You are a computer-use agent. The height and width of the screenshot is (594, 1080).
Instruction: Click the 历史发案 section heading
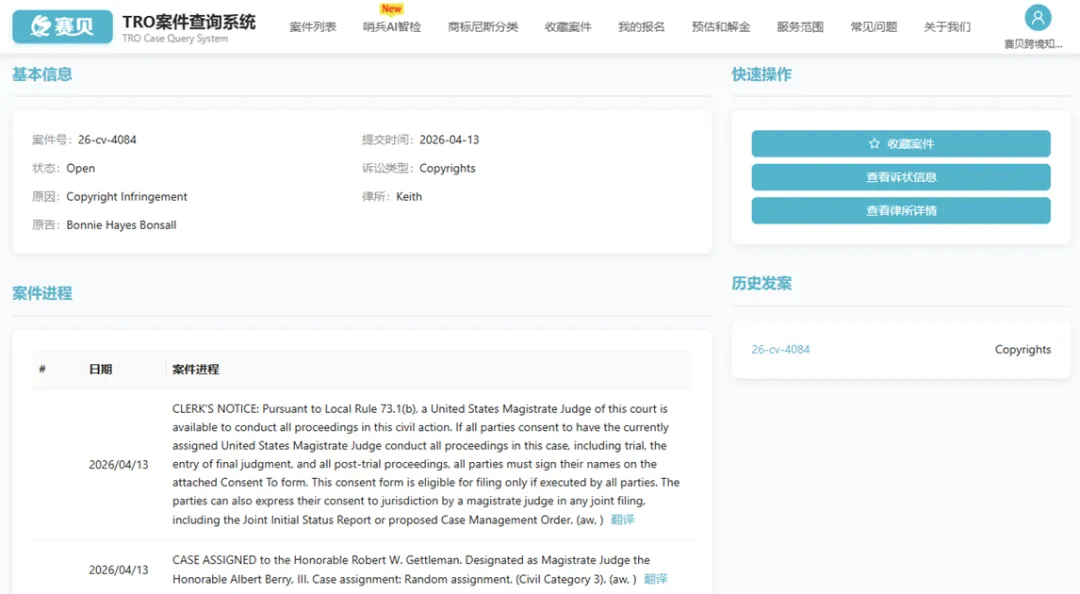tap(761, 283)
